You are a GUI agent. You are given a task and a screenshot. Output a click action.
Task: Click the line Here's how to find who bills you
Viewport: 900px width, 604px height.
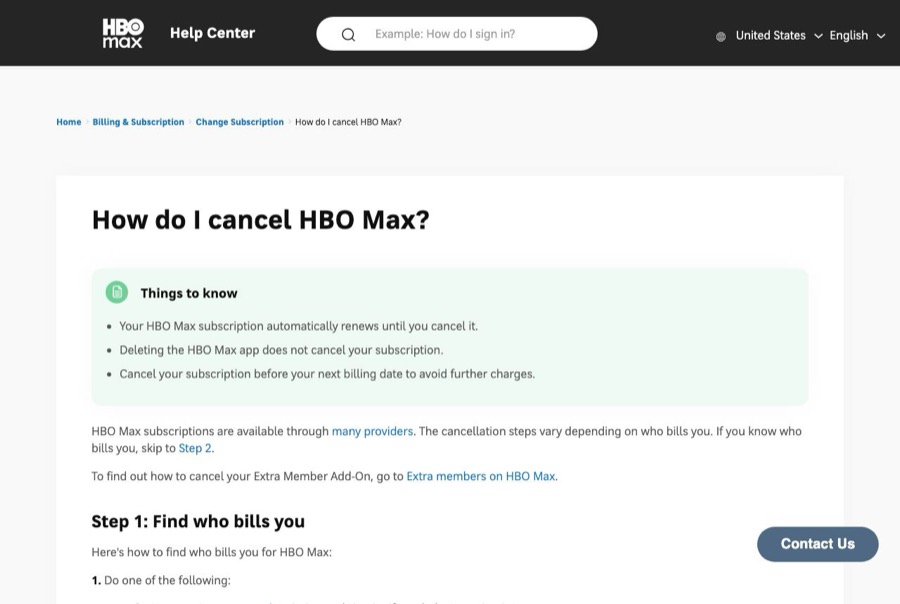click(x=212, y=552)
